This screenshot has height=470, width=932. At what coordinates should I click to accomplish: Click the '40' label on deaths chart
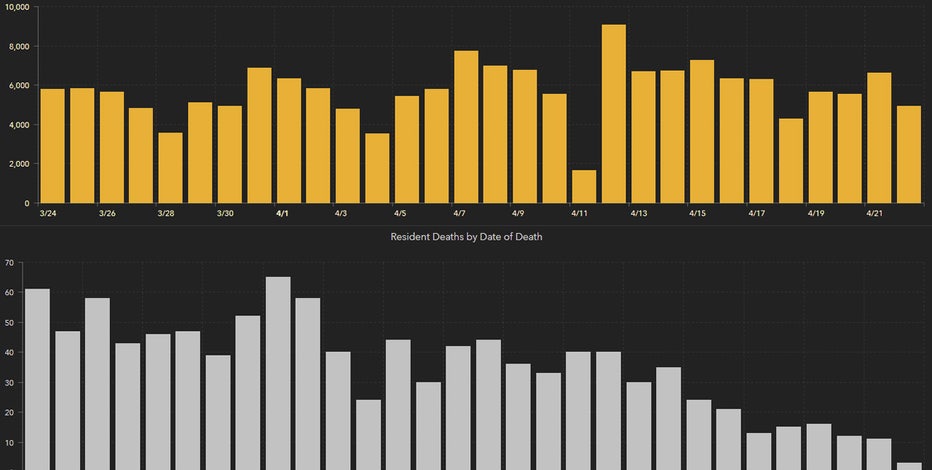point(10,352)
